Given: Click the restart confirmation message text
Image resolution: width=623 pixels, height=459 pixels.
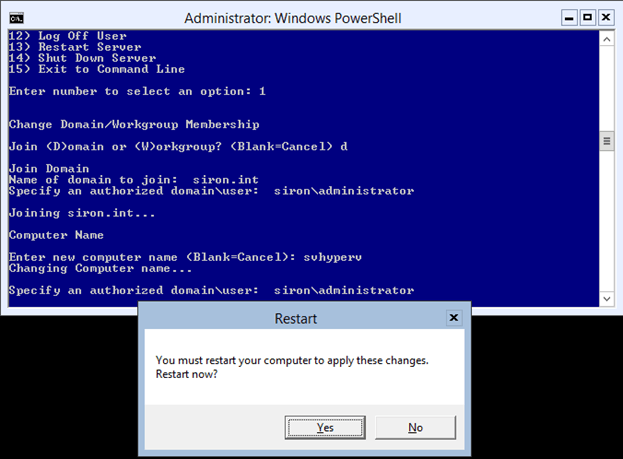Looking at the screenshot, I should (x=293, y=367).
